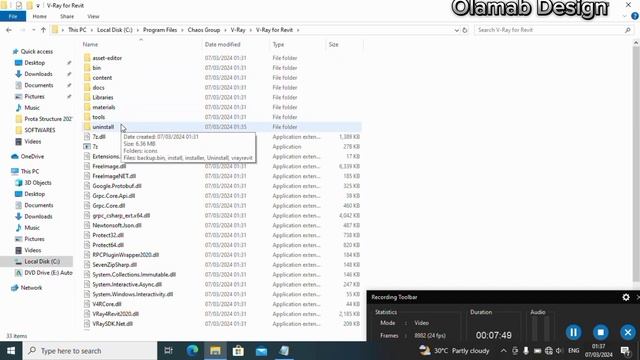
Task: Sort files by the Name column
Action: [90, 44]
